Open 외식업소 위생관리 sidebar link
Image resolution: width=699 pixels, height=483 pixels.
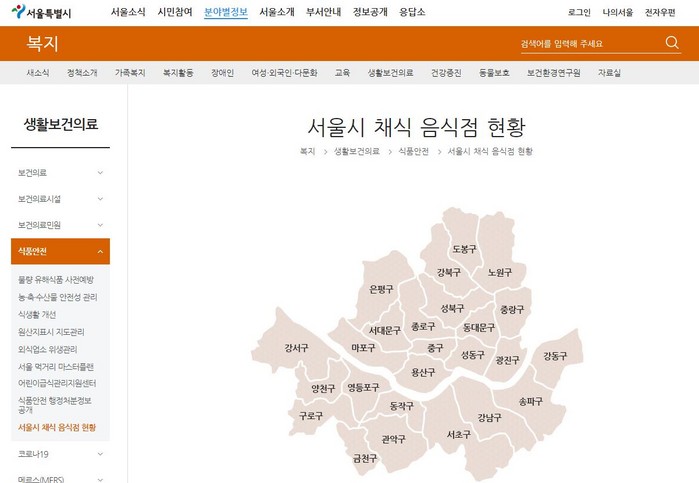click(47, 350)
